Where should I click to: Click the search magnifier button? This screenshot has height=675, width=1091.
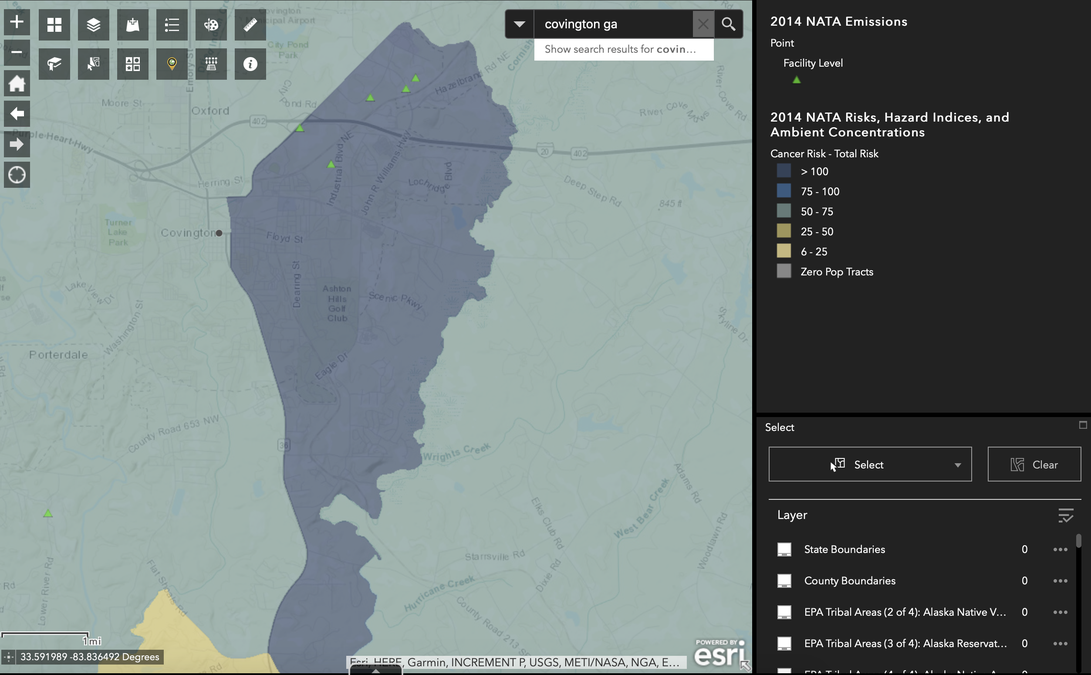click(728, 24)
